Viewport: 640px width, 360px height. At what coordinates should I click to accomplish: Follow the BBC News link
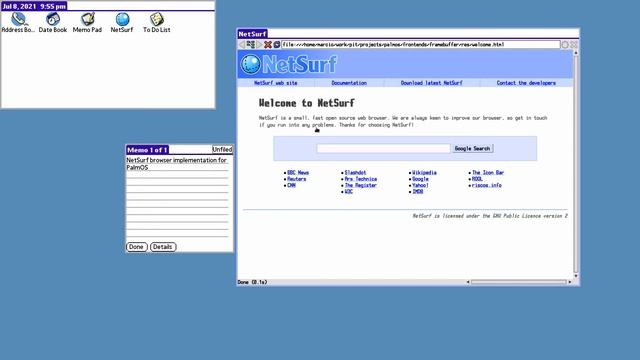(298, 173)
